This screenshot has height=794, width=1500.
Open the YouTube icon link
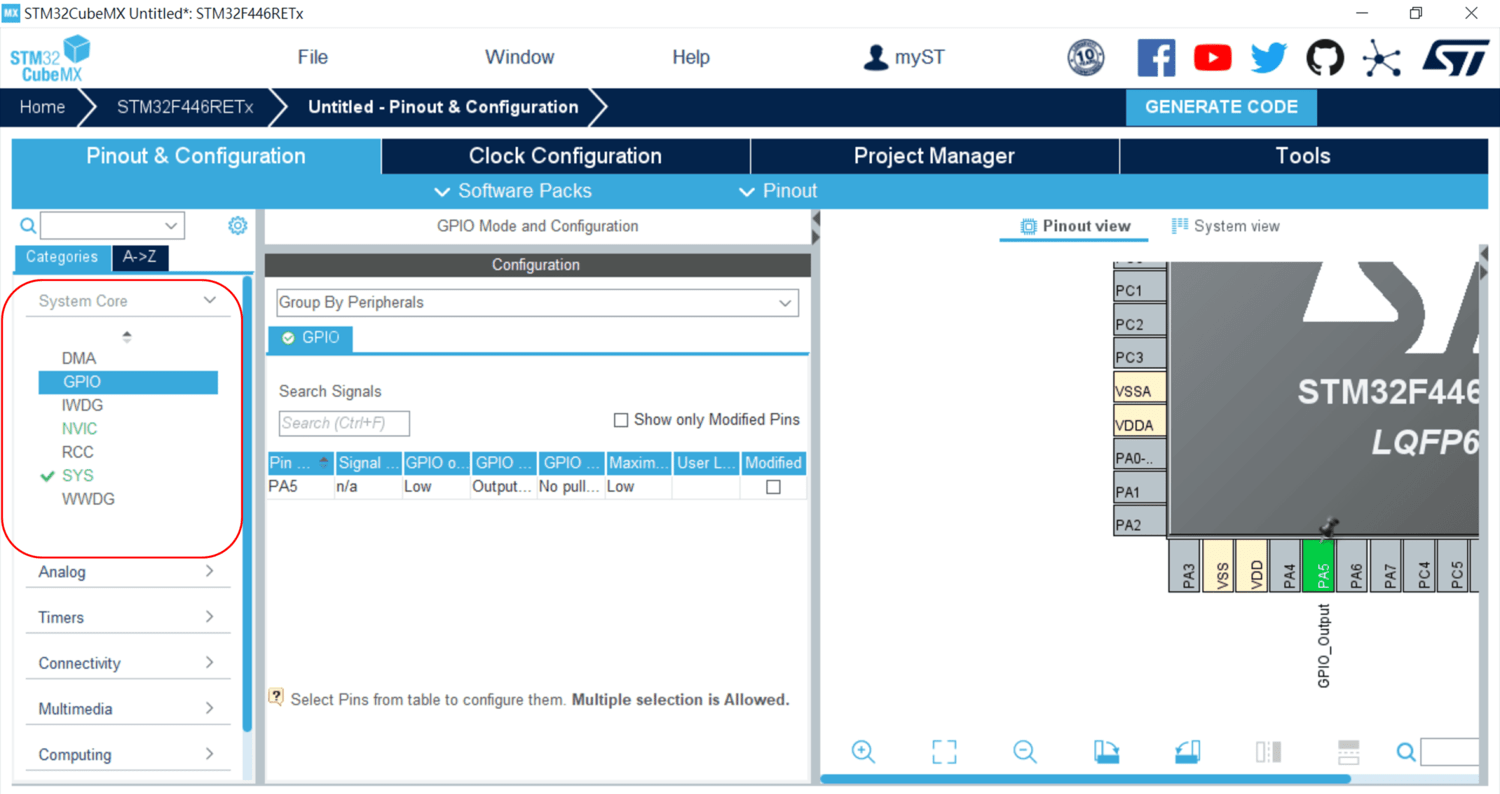pyautogui.click(x=1212, y=58)
